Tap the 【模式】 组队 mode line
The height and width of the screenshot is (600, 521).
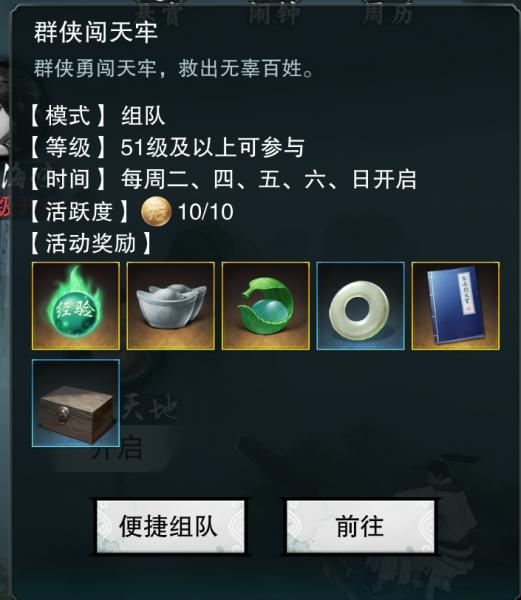(98, 116)
